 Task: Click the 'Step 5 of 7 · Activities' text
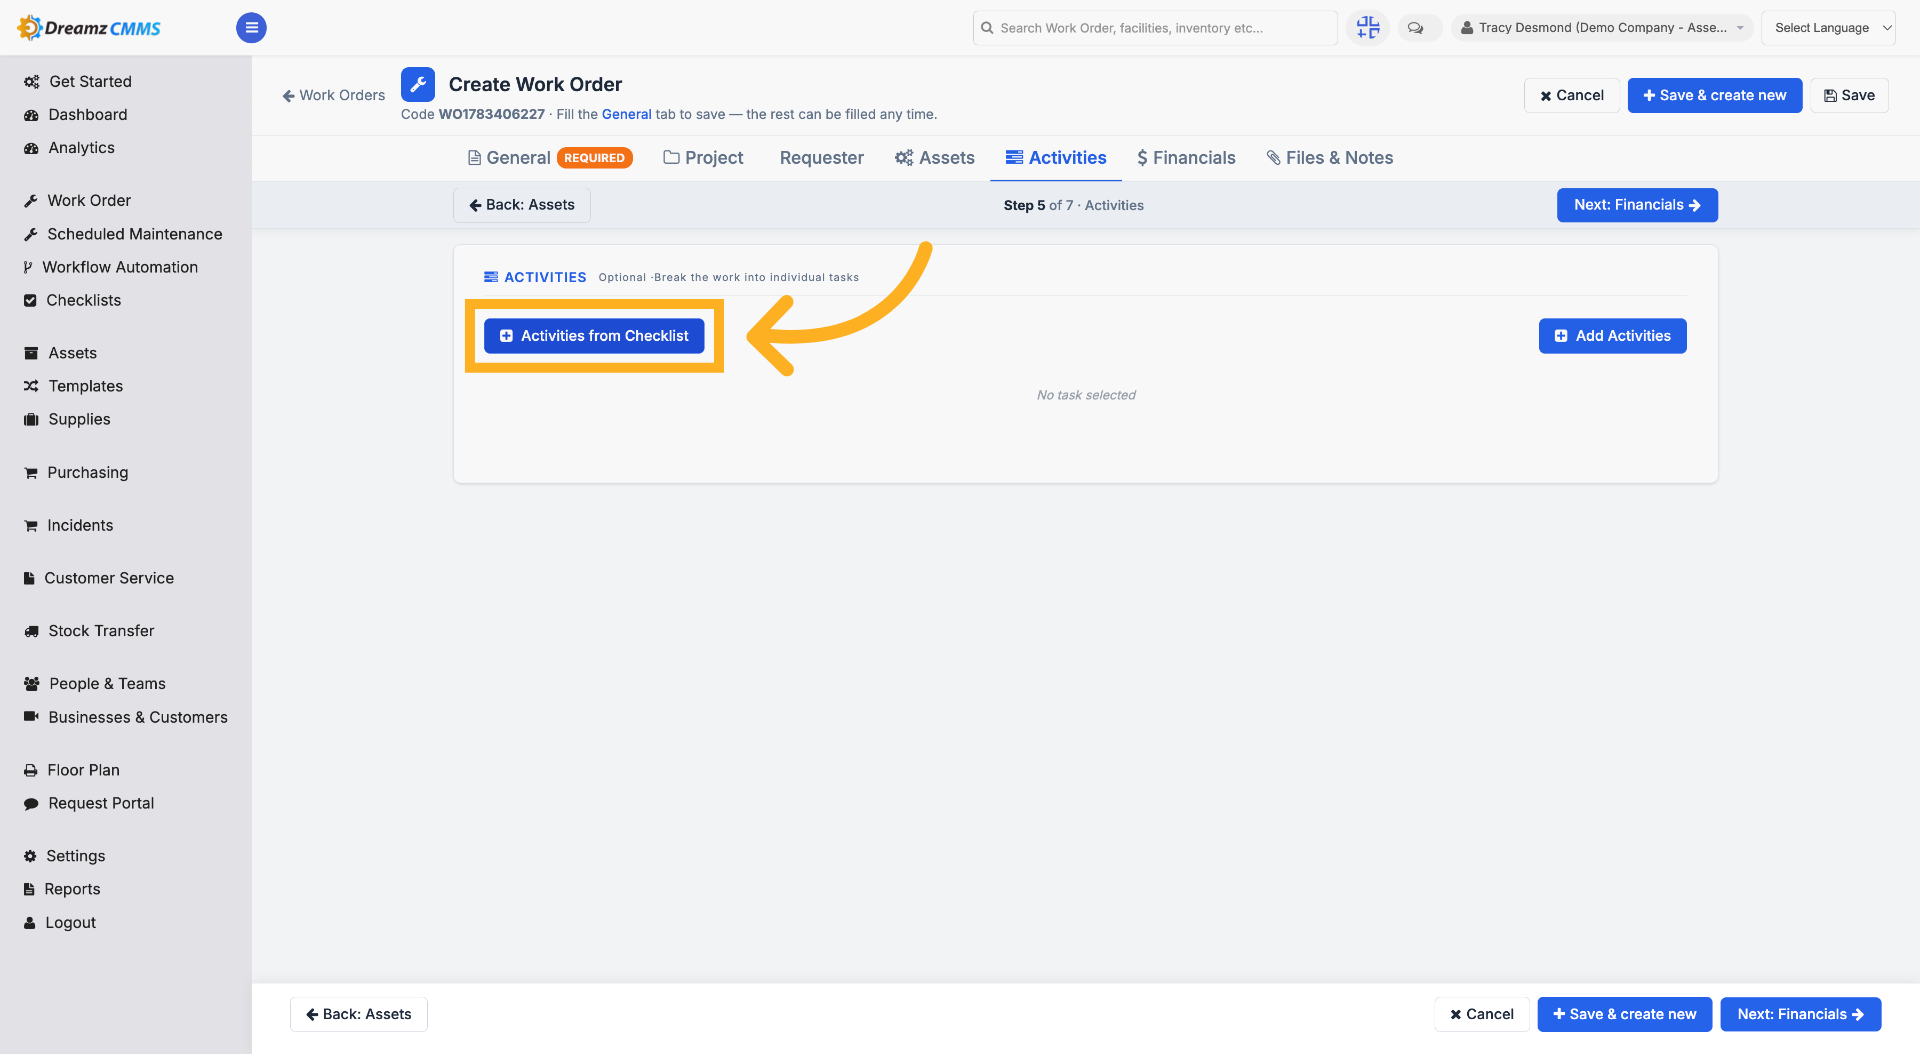click(x=1073, y=205)
